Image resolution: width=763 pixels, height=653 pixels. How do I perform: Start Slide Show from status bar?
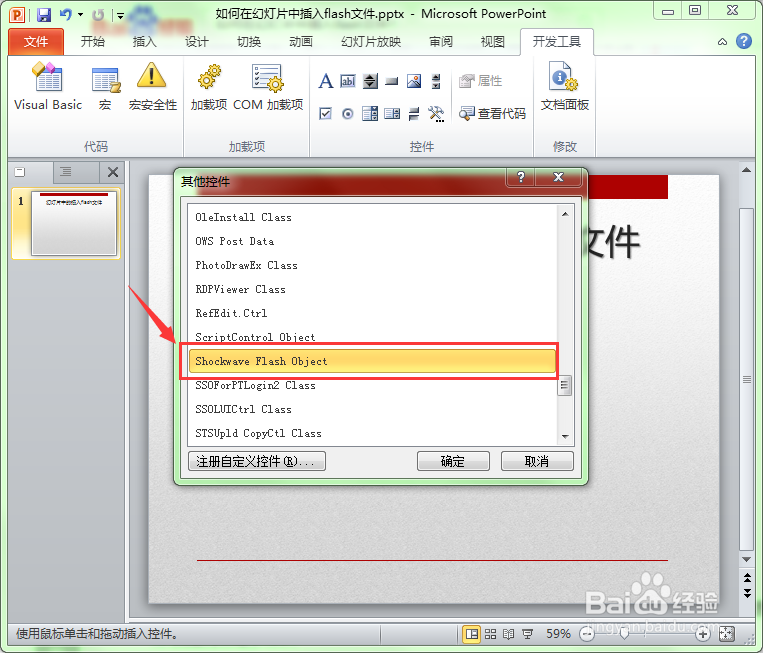pyautogui.click(x=527, y=634)
